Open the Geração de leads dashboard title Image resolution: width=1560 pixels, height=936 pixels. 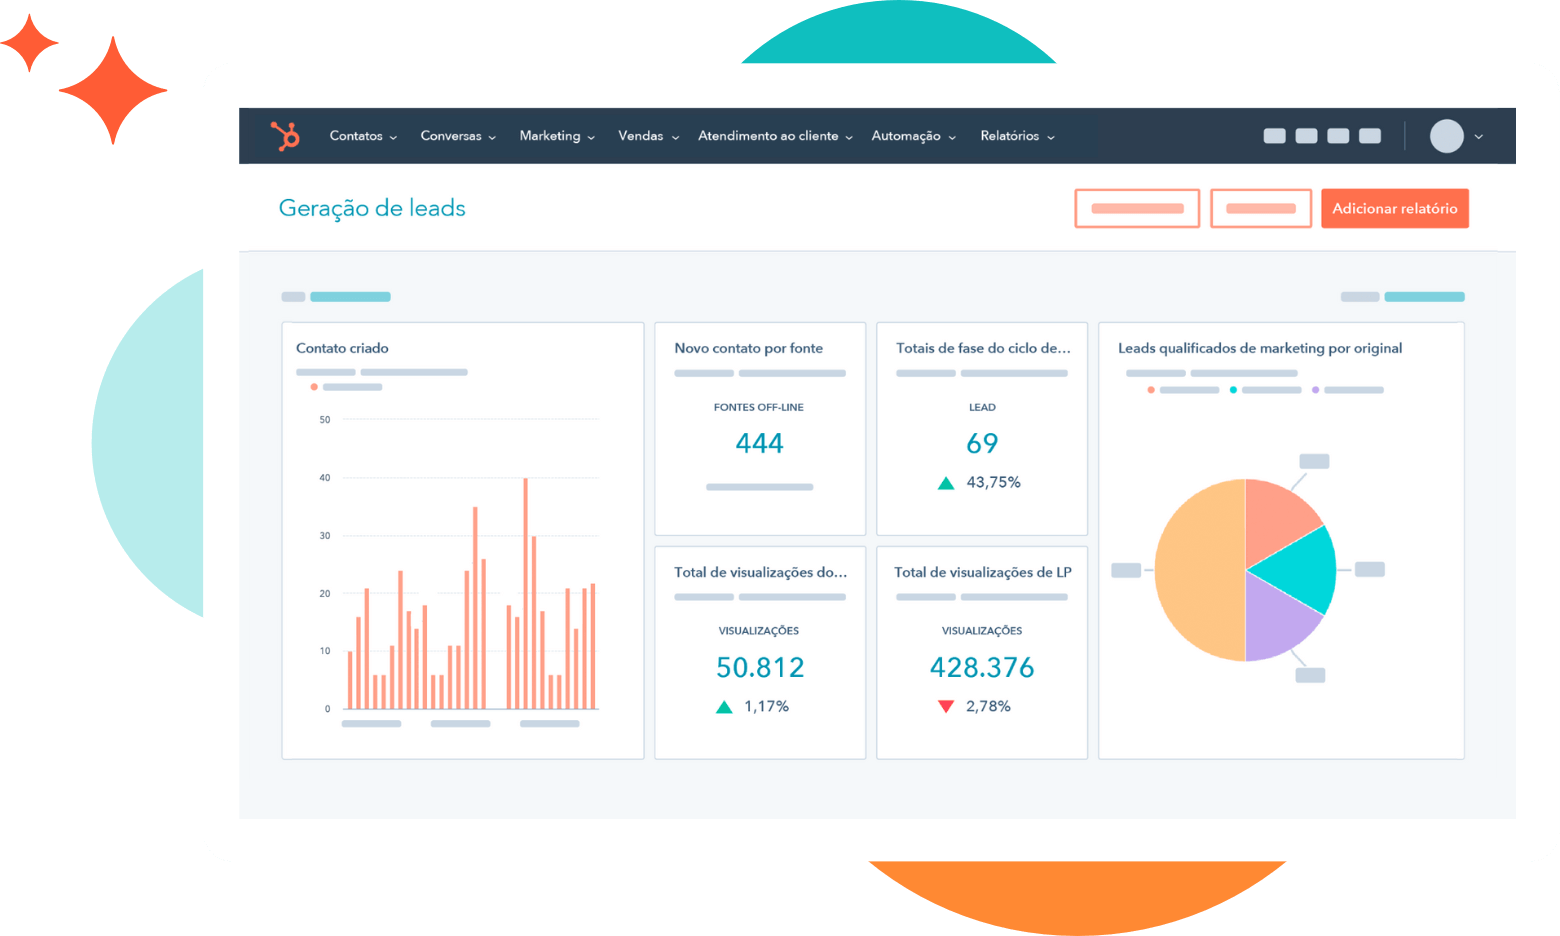point(372,208)
